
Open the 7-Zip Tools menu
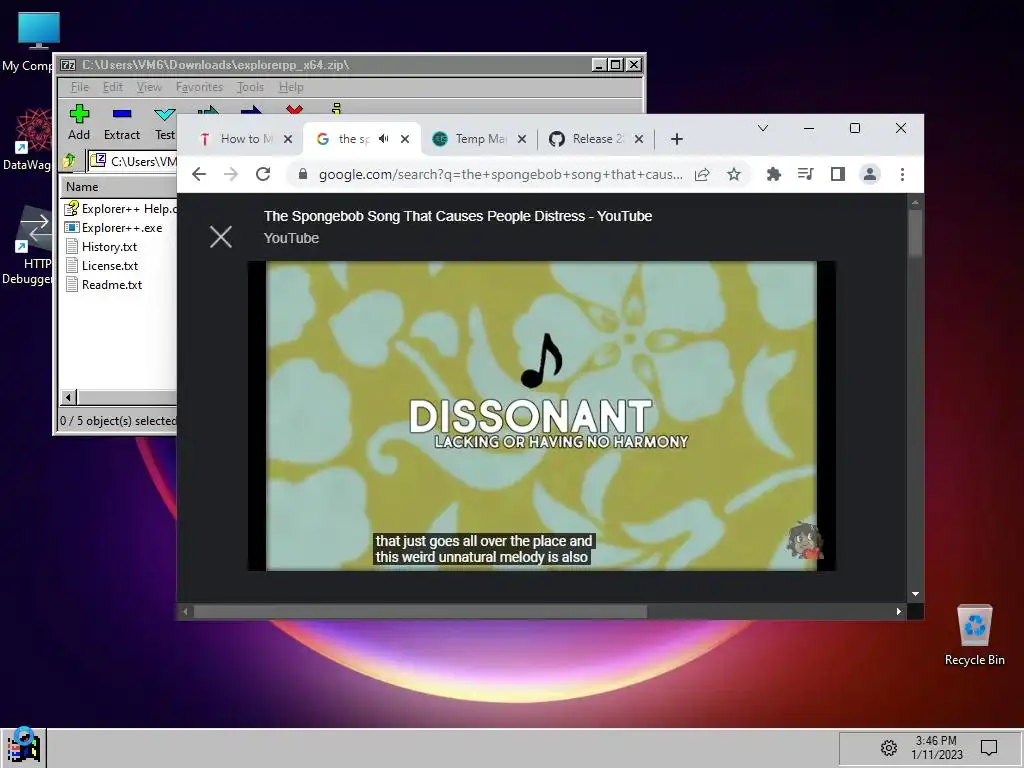(250, 87)
